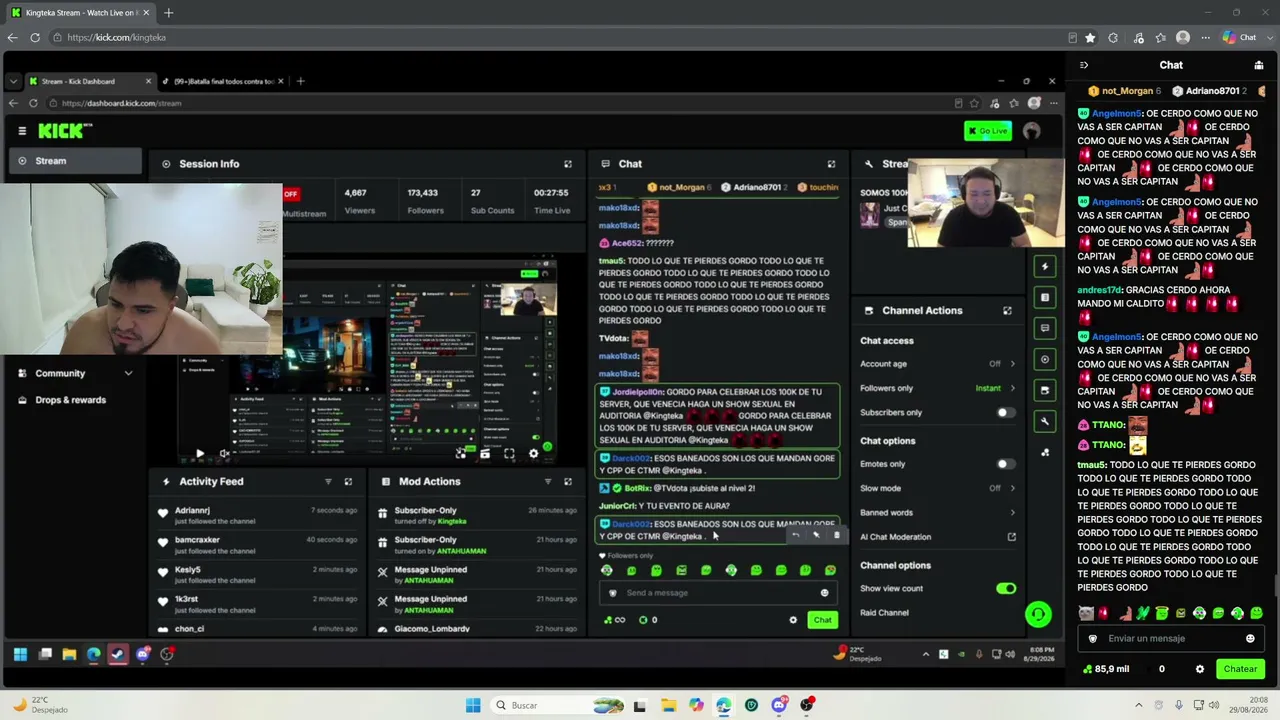Collapse the right-side Chat panel

(x=1084, y=65)
